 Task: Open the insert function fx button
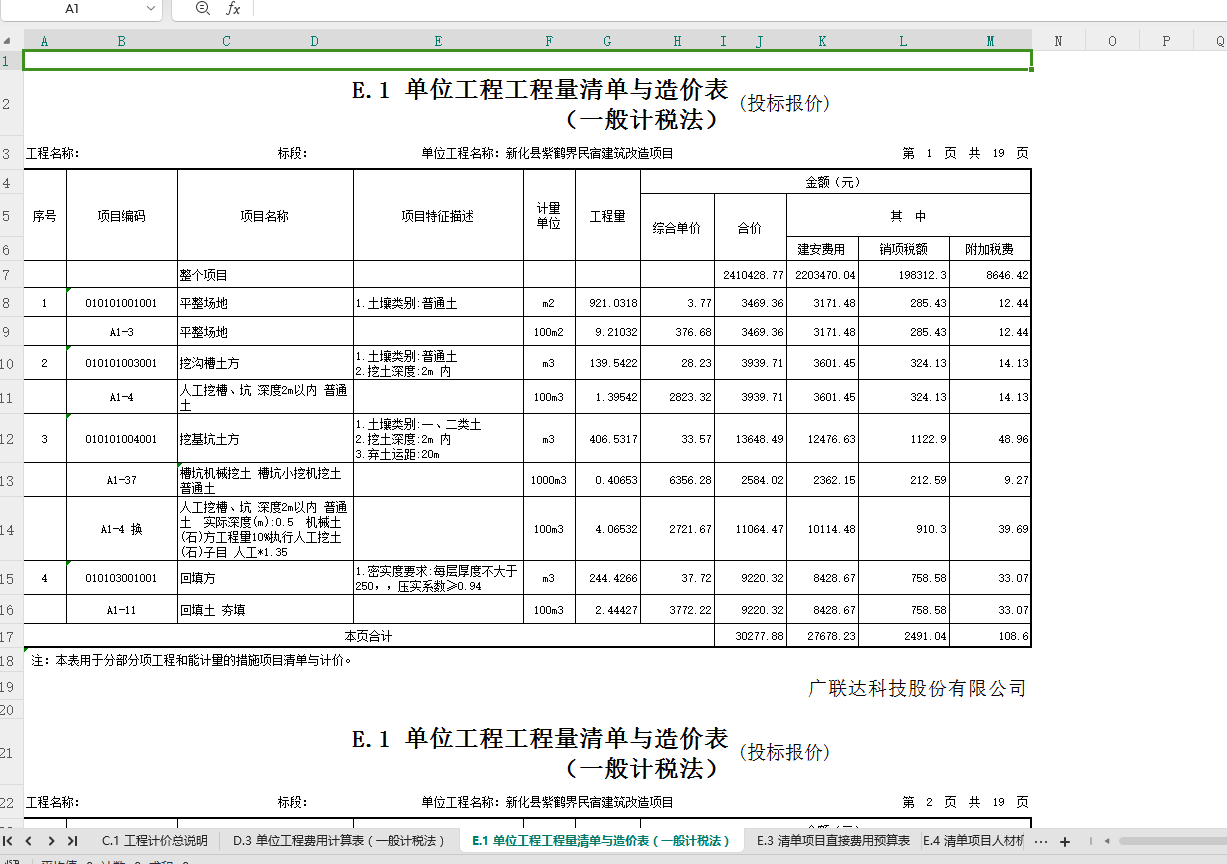click(233, 8)
